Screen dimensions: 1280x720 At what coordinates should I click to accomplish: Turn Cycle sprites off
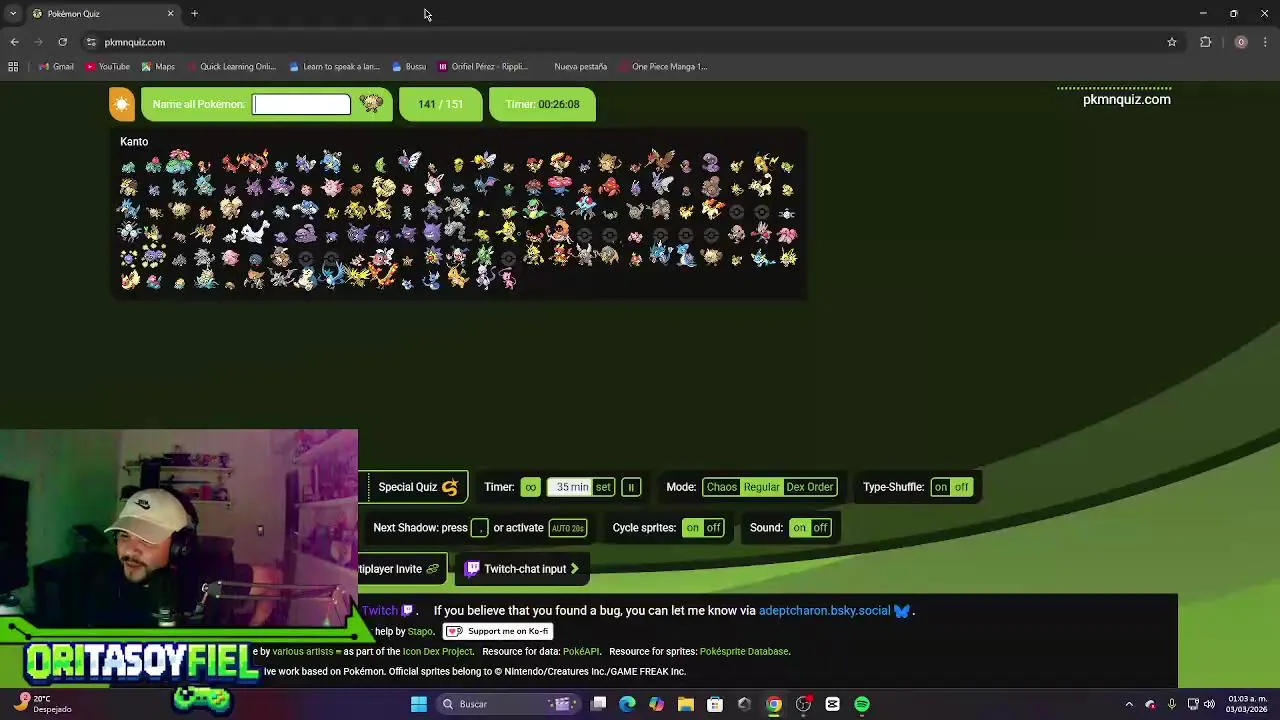[714, 528]
